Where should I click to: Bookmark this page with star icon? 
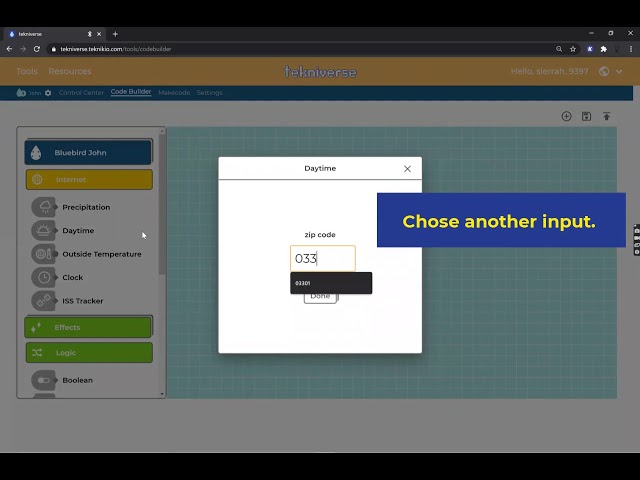(573, 49)
